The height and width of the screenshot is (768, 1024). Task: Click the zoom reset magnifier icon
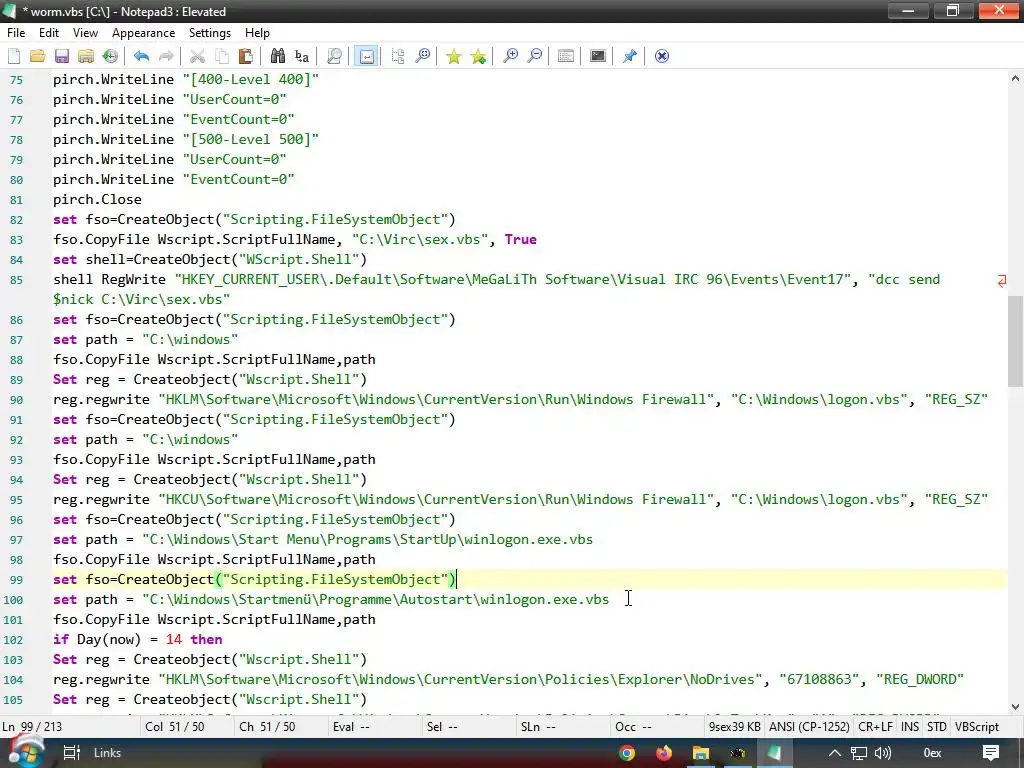coord(423,56)
